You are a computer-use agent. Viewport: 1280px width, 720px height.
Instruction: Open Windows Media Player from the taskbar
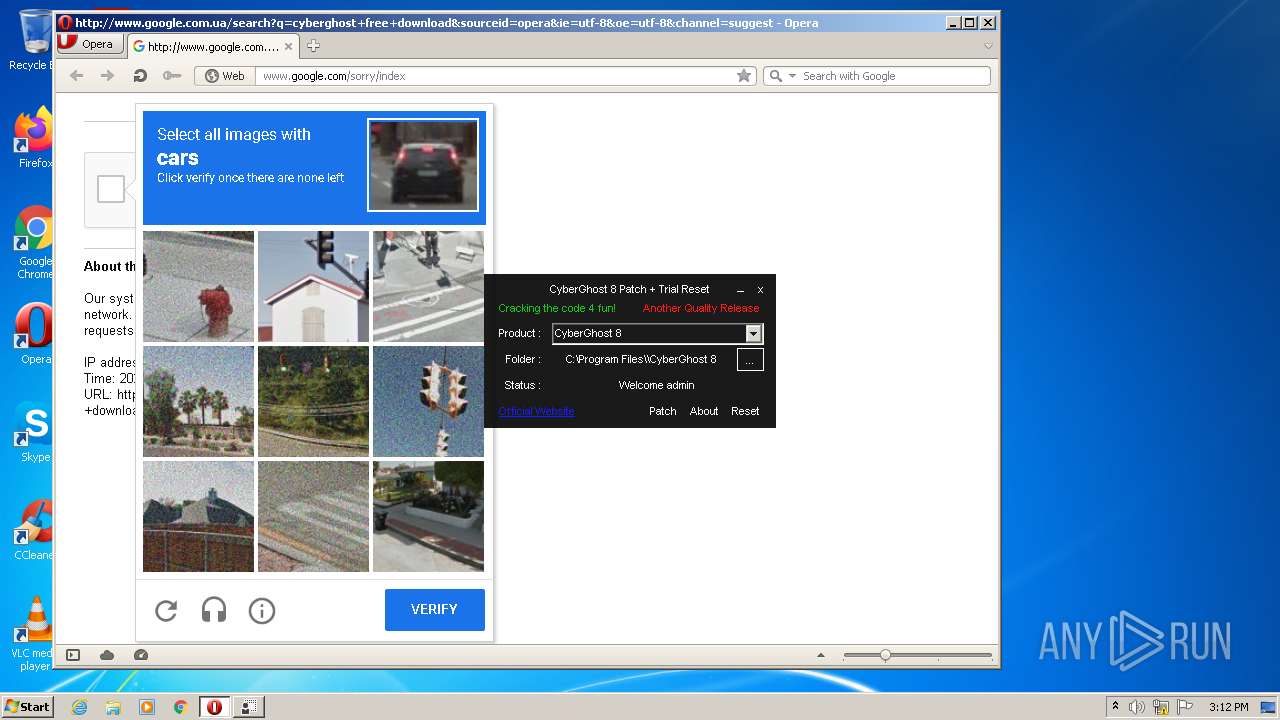tap(147, 707)
